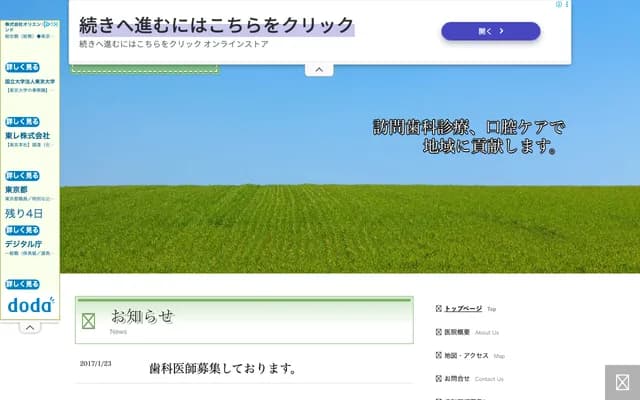This screenshot has width=640, height=400.
Task: Open 地図・アクセス Map menu item
Action: [474, 356]
